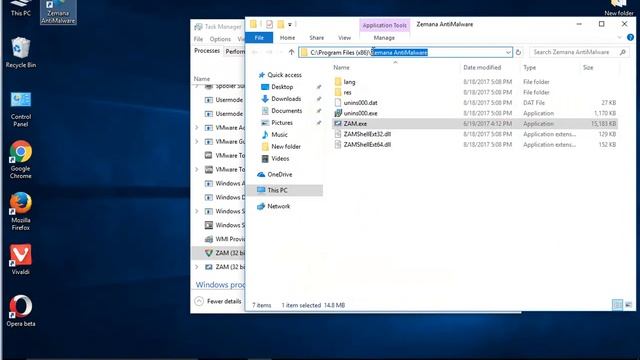Expand the ribbon chevron

coord(619,38)
